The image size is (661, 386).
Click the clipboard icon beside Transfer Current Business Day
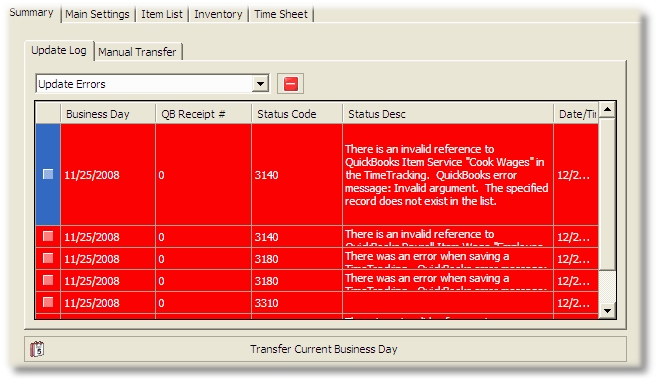tap(37, 349)
